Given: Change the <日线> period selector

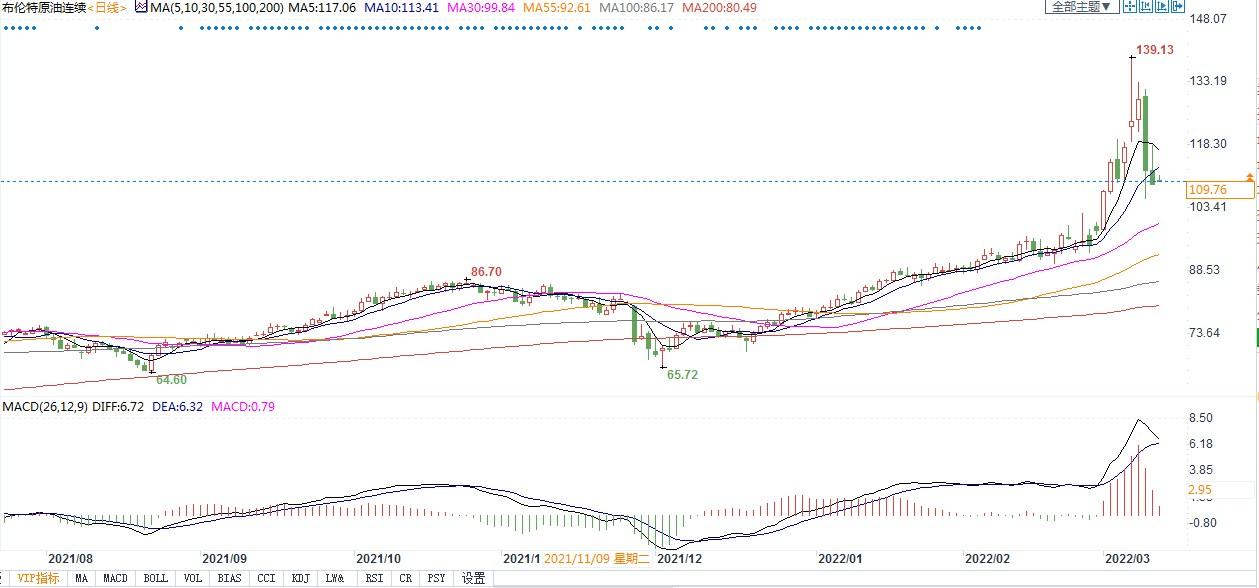Looking at the screenshot, I should [x=107, y=7].
